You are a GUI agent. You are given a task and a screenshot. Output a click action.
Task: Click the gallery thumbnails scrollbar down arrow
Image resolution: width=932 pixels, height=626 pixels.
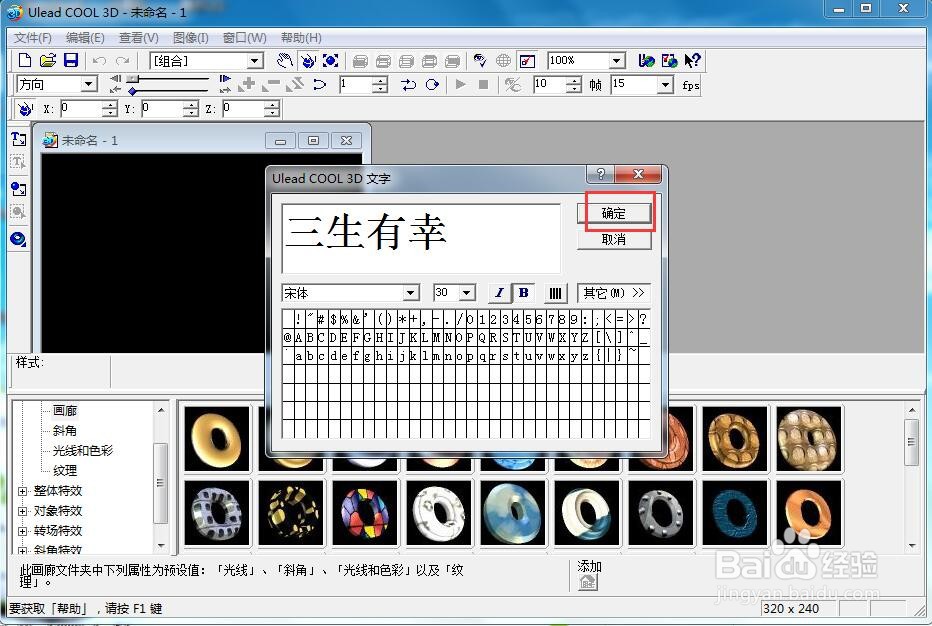click(x=912, y=546)
